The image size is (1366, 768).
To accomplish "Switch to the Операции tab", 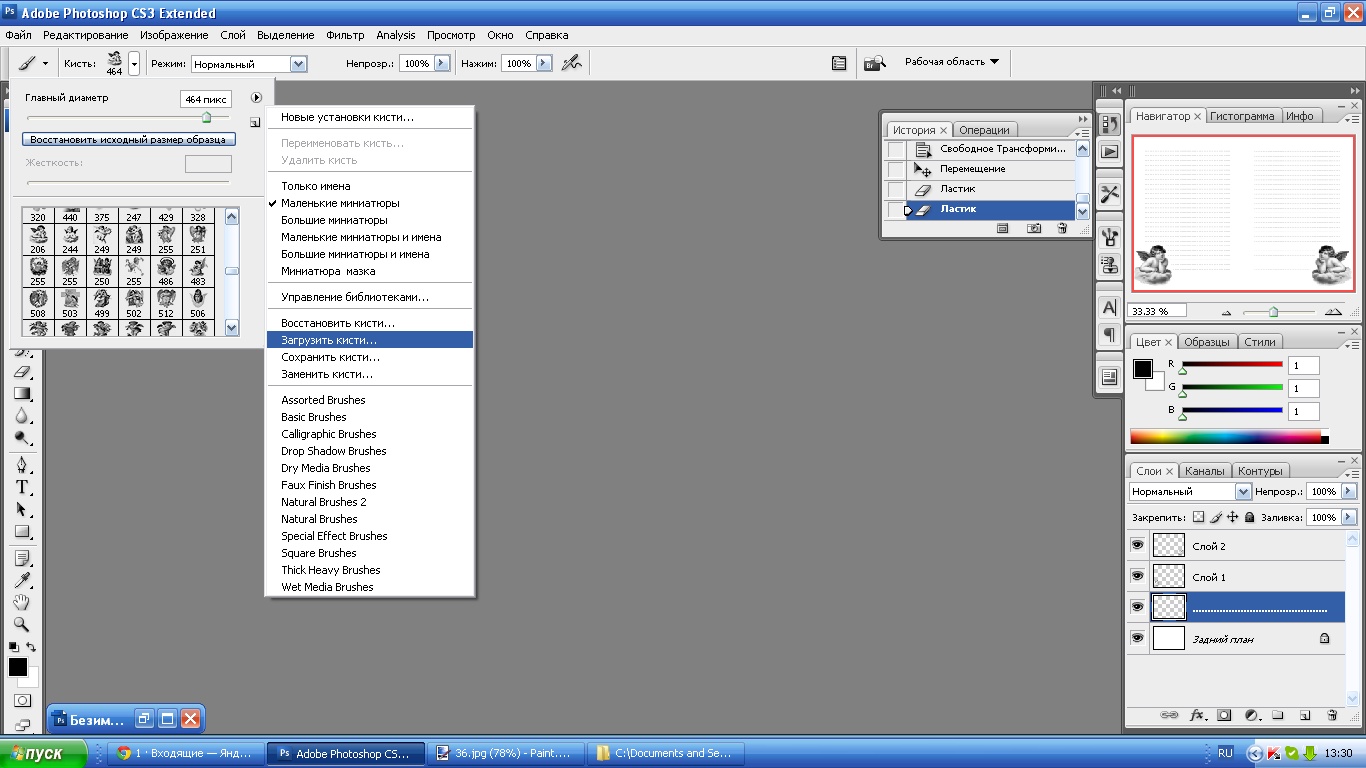I will coord(984,130).
